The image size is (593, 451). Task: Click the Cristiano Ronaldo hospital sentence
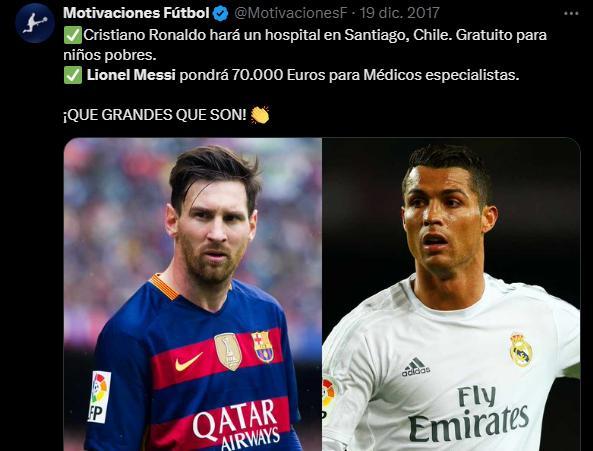click(305, 45)
